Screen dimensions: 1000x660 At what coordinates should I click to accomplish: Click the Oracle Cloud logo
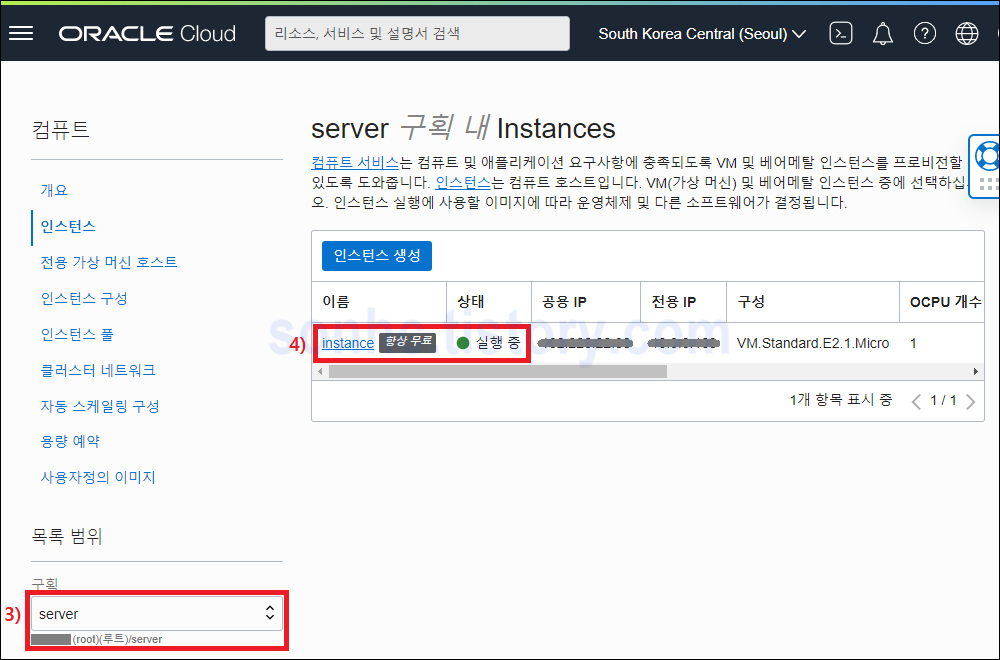coord(147,33)
